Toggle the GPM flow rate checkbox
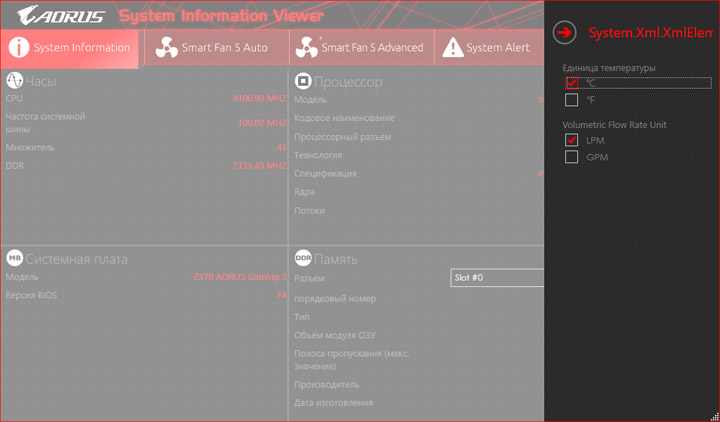Viewport: 720px width, 422px height. click(x=572, y=157)
